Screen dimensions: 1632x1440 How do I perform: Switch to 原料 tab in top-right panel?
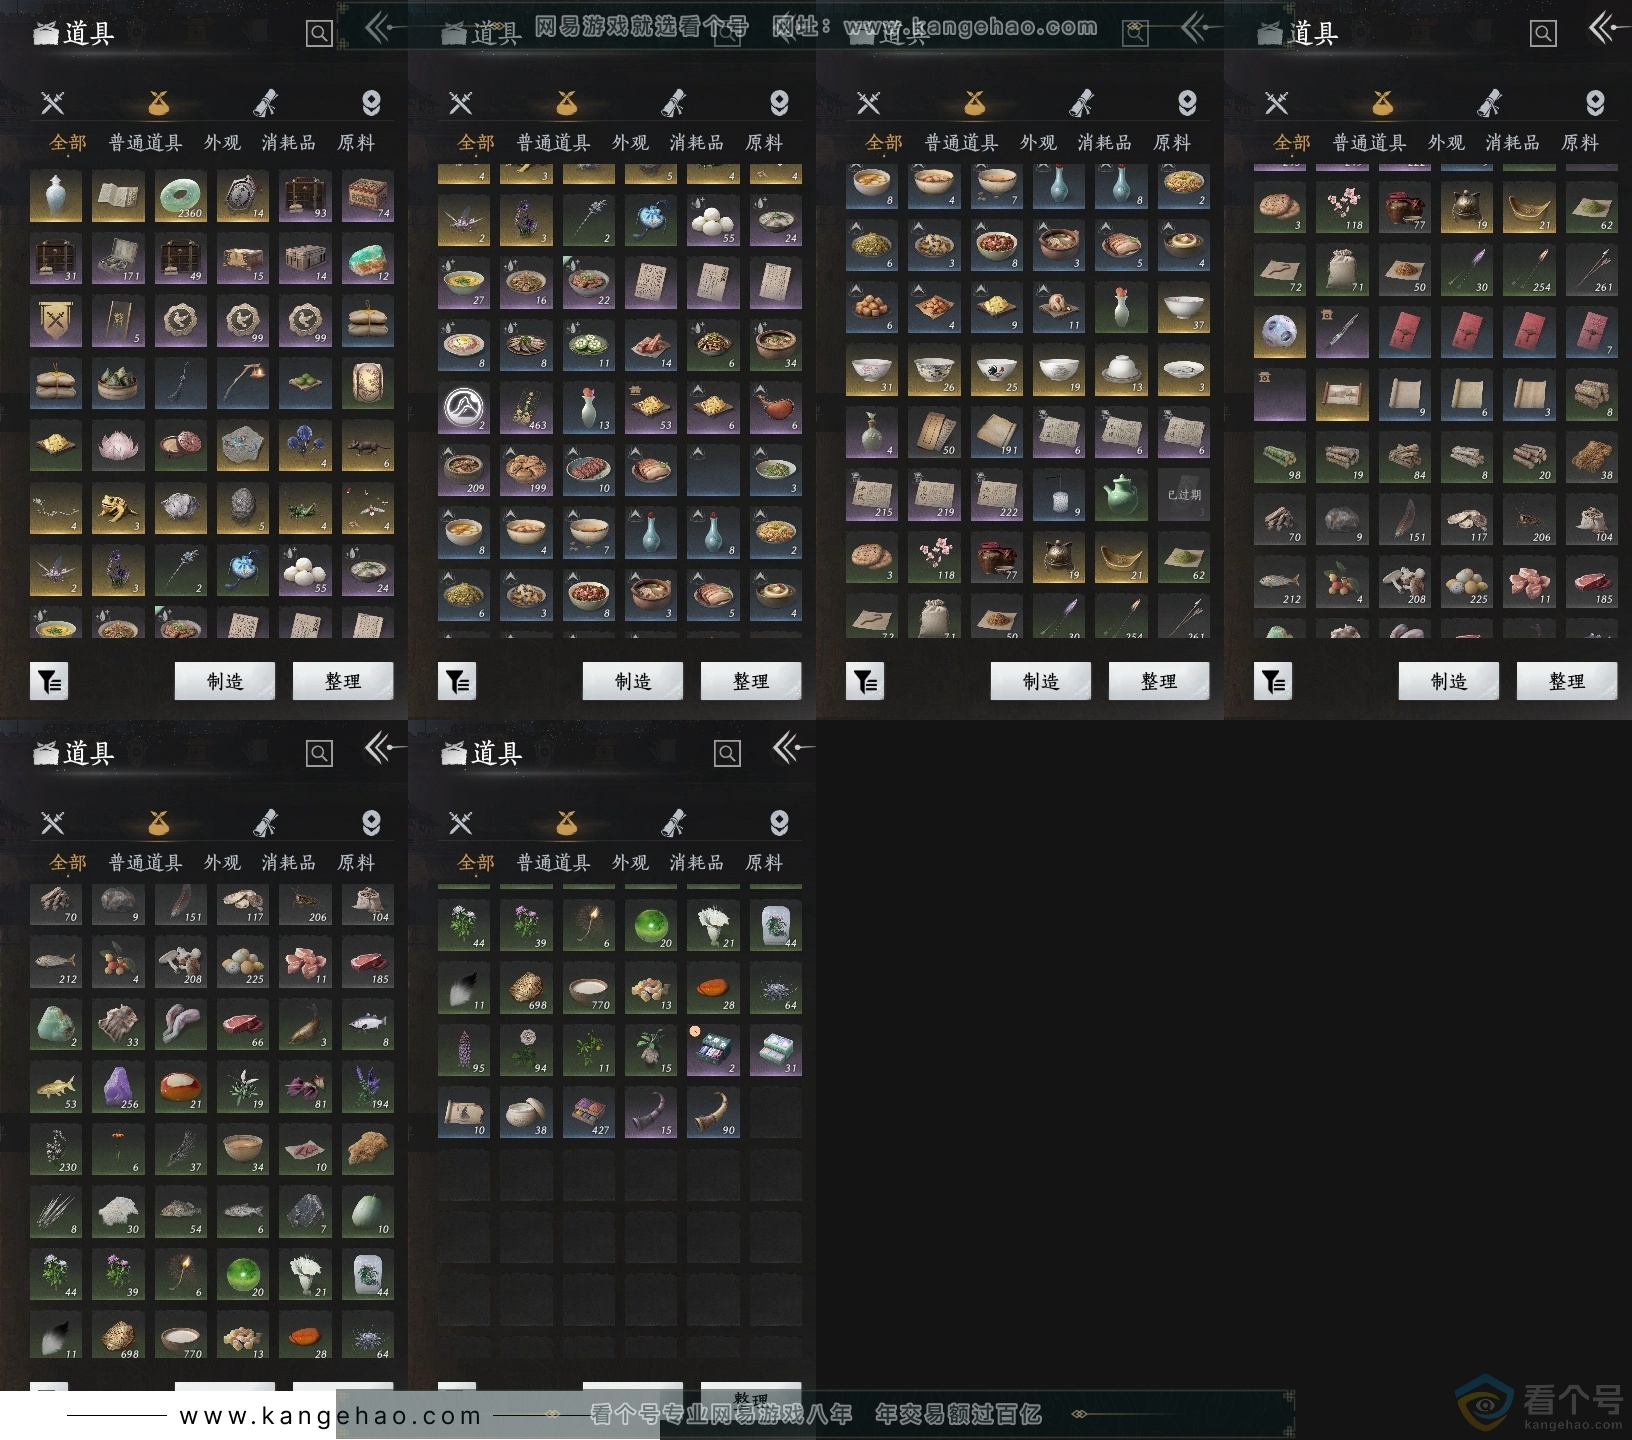coord(1580,143)
